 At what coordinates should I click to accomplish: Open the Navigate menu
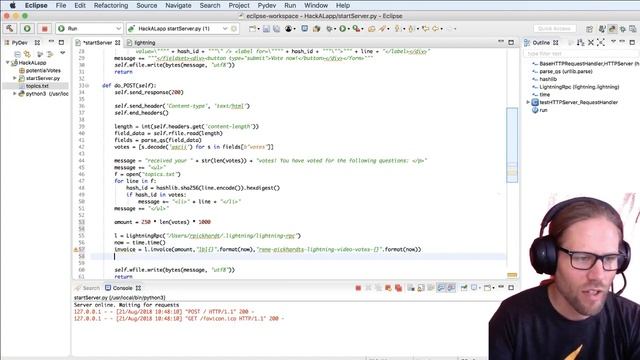[x=178, y=5]
